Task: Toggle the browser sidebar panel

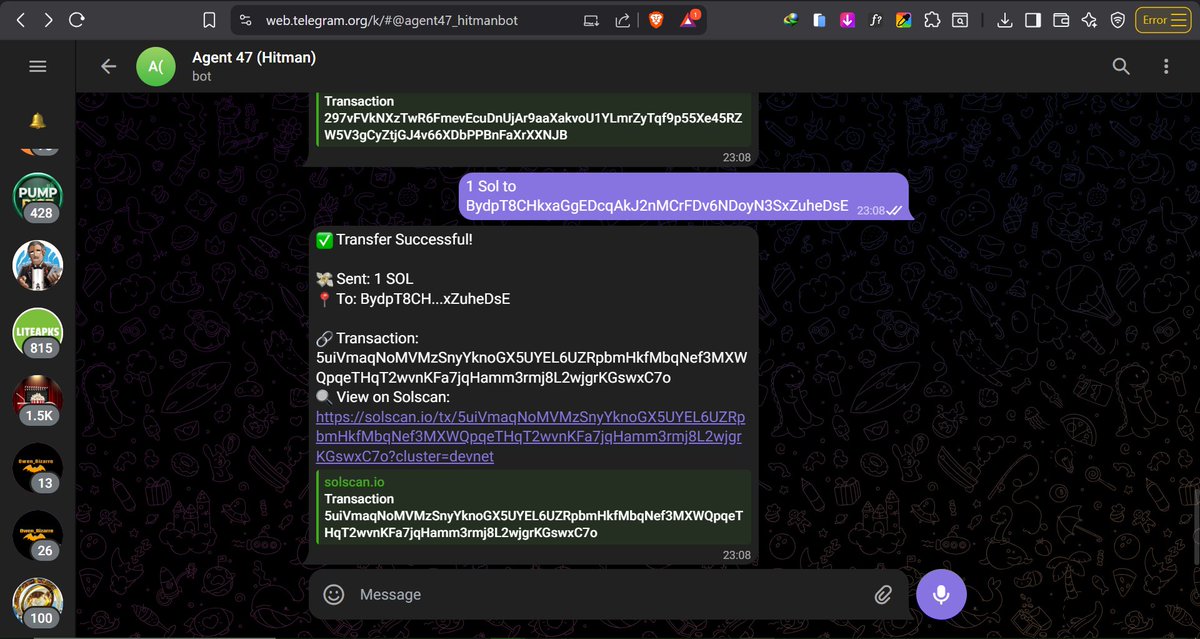Action: (1033, 19)
